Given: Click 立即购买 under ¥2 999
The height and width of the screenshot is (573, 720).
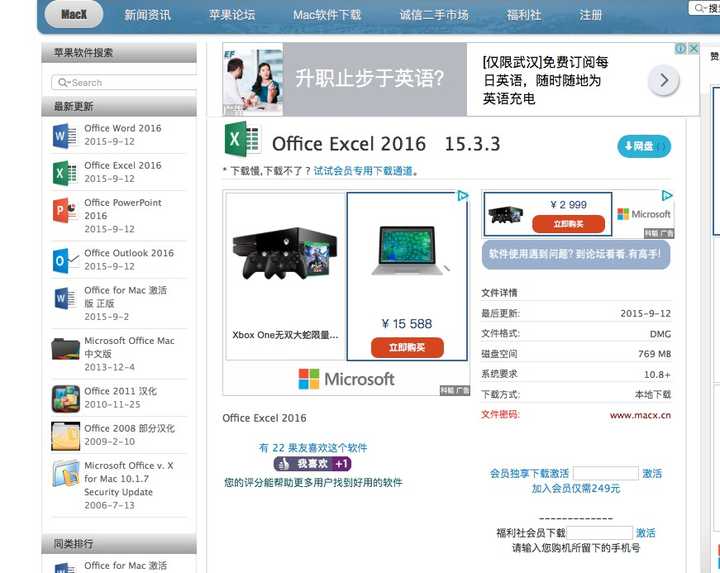Looking at the screenshot, I should pyautogui.click(x=568, y=224).
